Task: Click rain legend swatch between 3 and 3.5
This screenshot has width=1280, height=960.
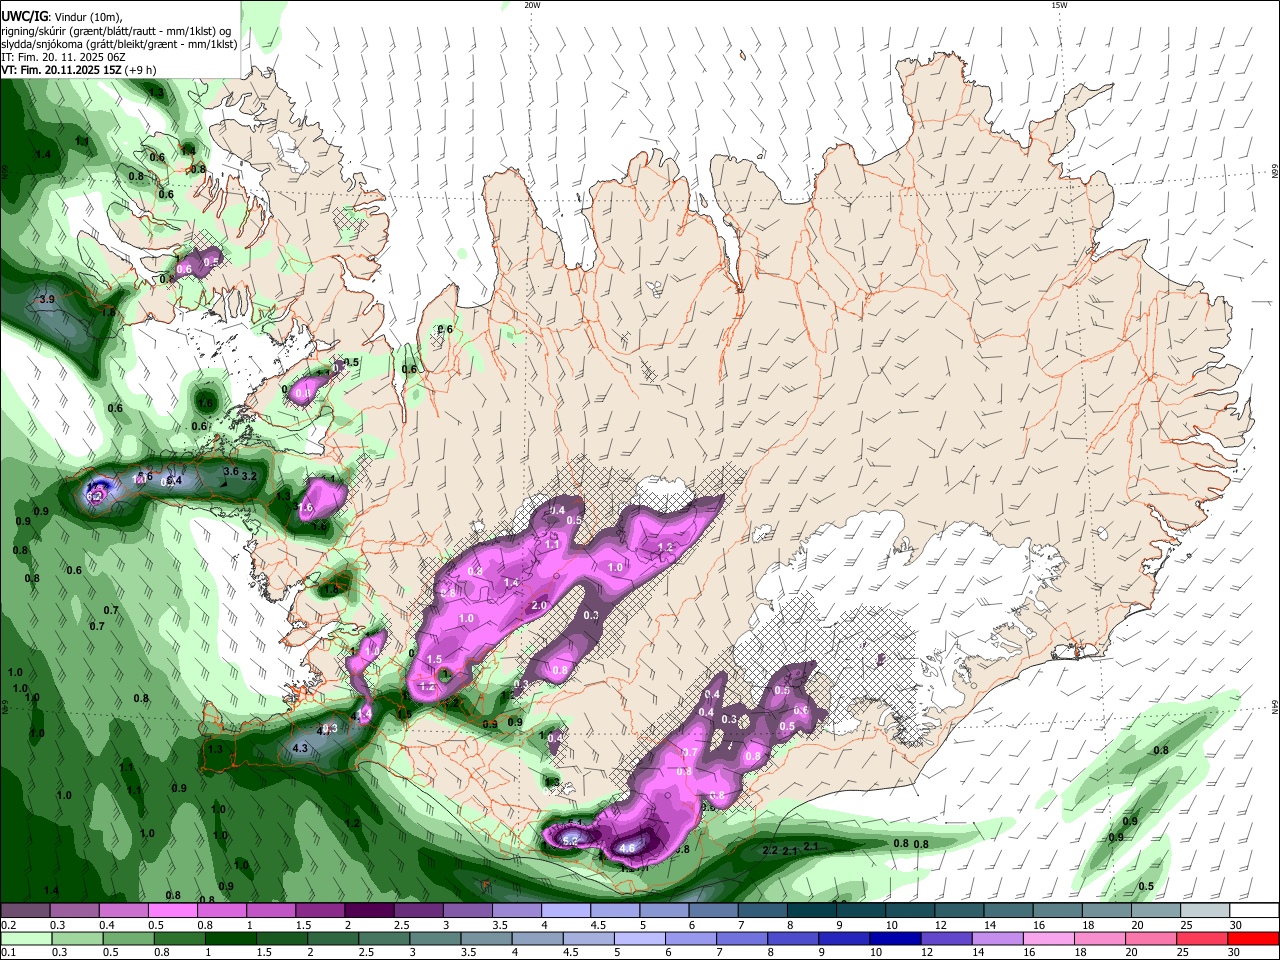Action: click(x=435, y=938)
